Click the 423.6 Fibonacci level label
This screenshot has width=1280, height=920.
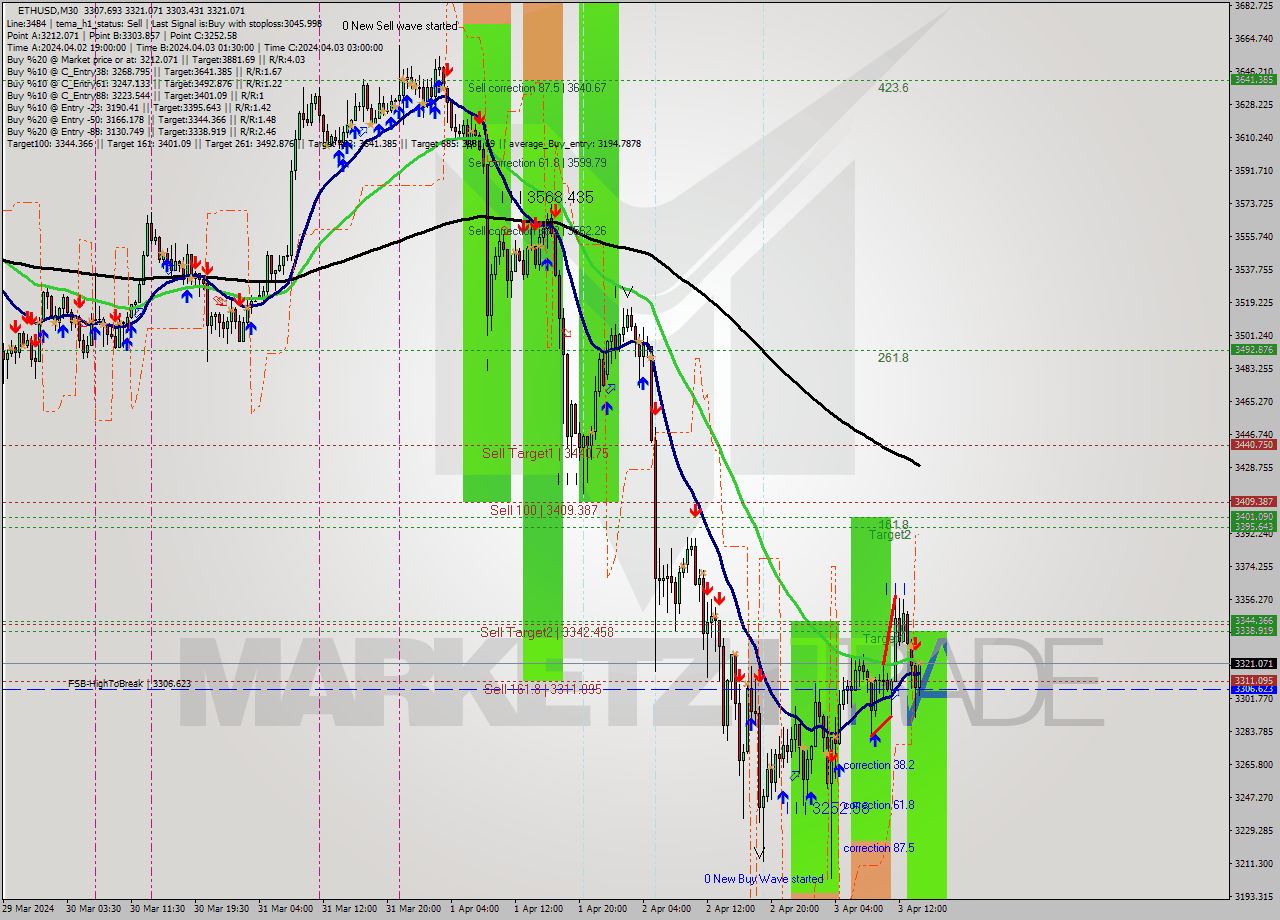[893, 88]
